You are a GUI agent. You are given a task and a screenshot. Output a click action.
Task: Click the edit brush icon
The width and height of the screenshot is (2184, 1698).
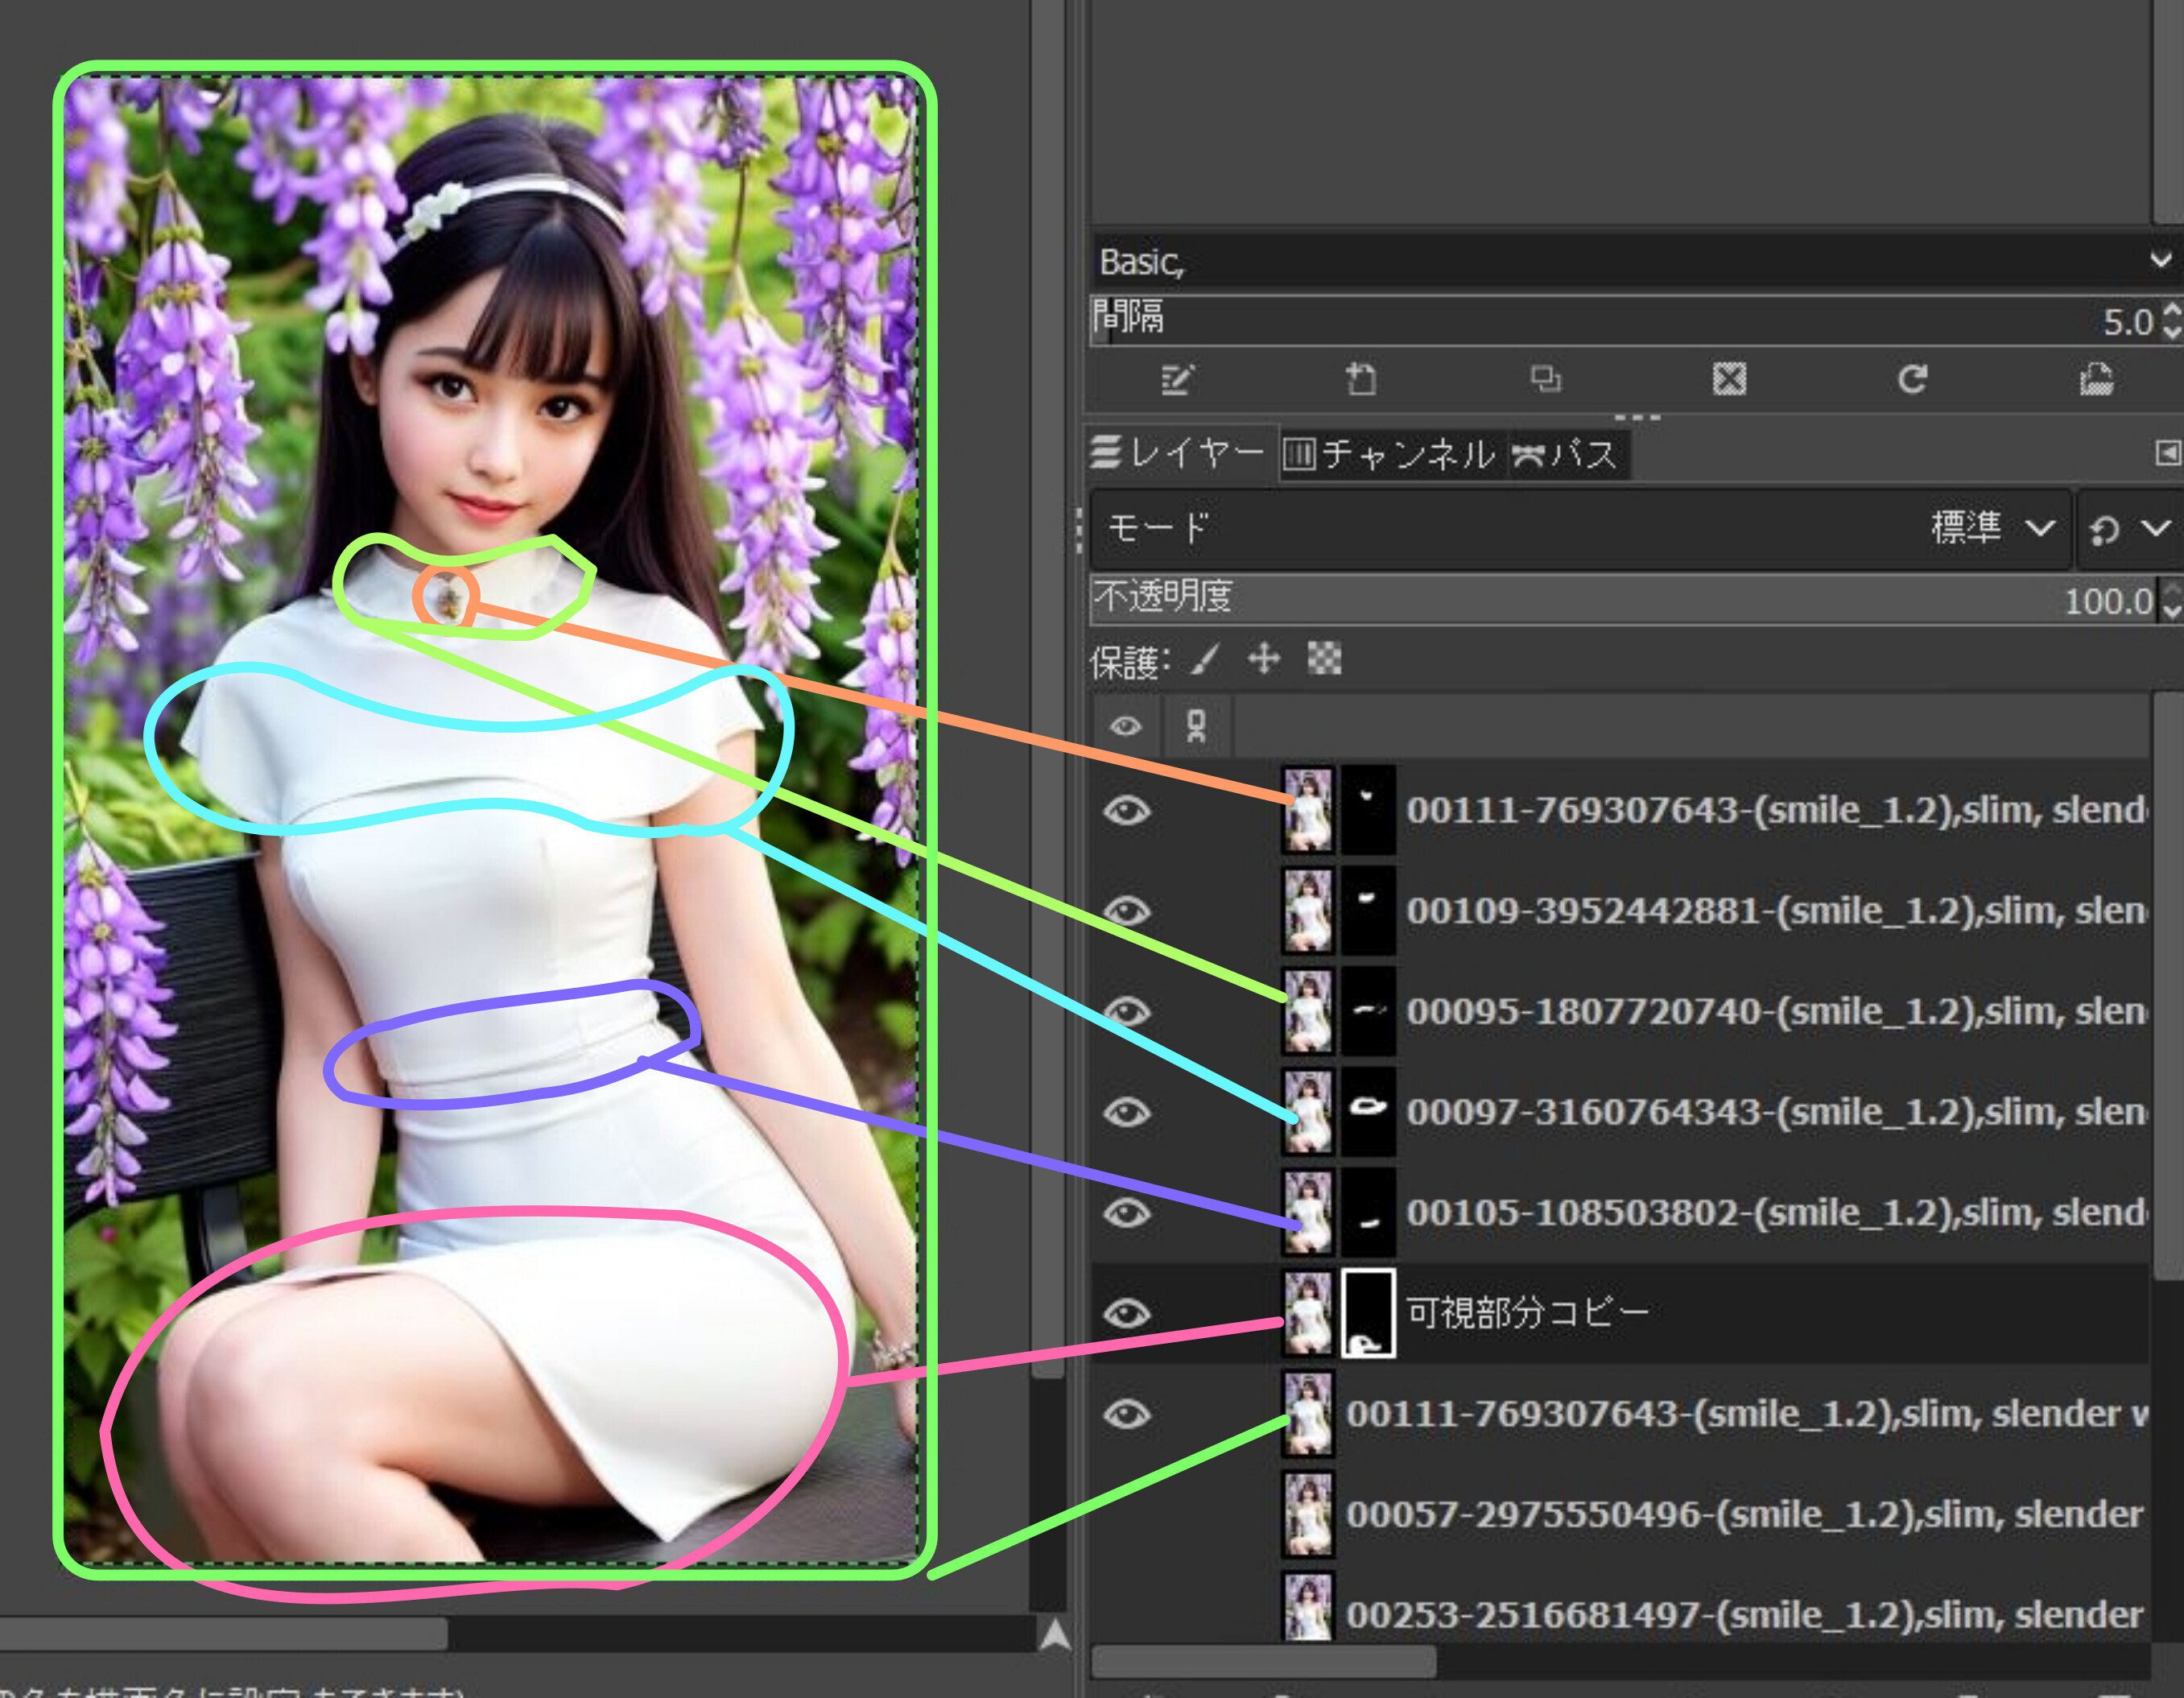[1177, 379]
